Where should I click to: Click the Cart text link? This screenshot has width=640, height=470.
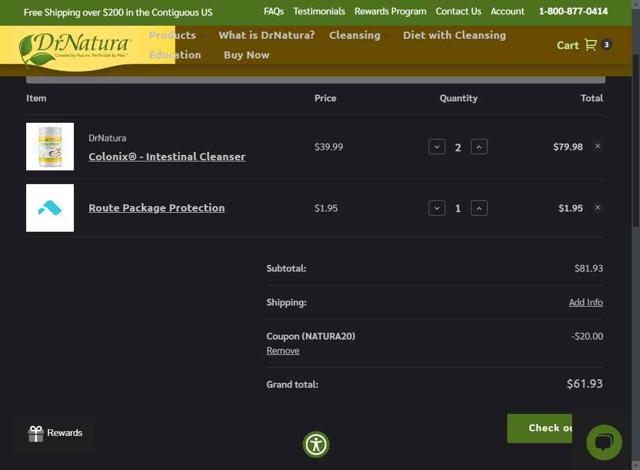[568, 45]
